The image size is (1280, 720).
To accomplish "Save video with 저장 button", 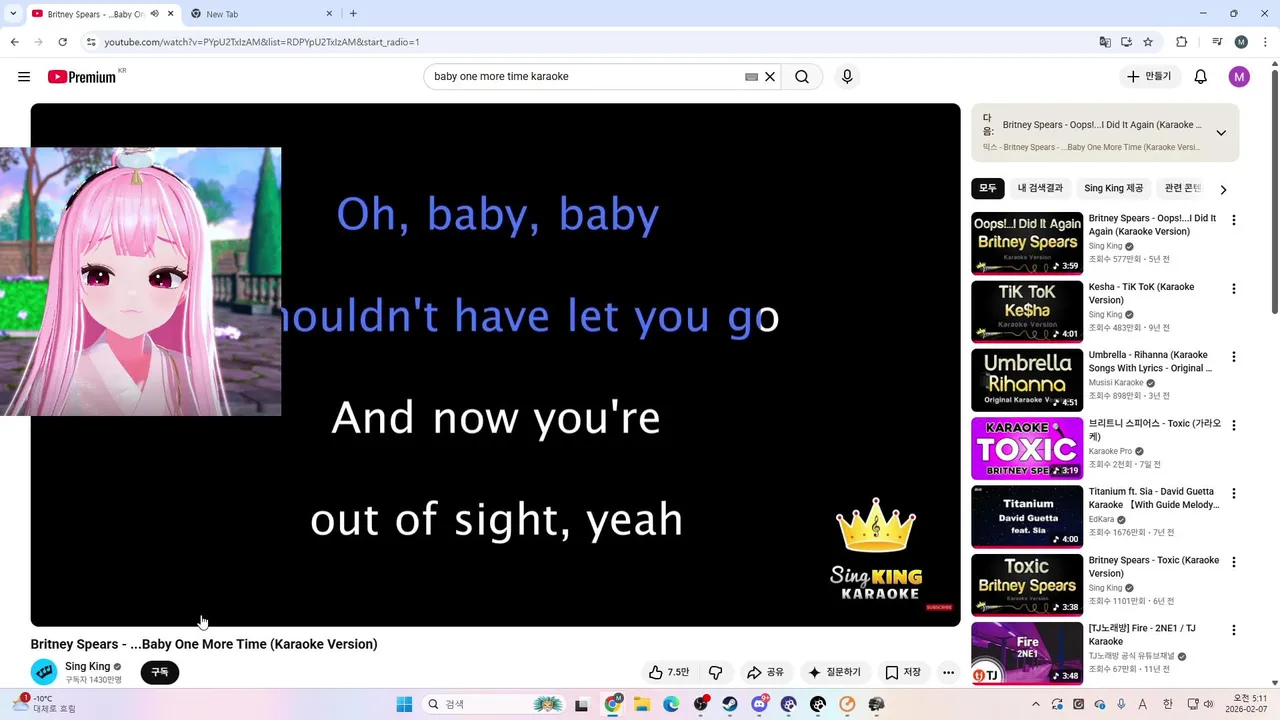I will 903,672.
